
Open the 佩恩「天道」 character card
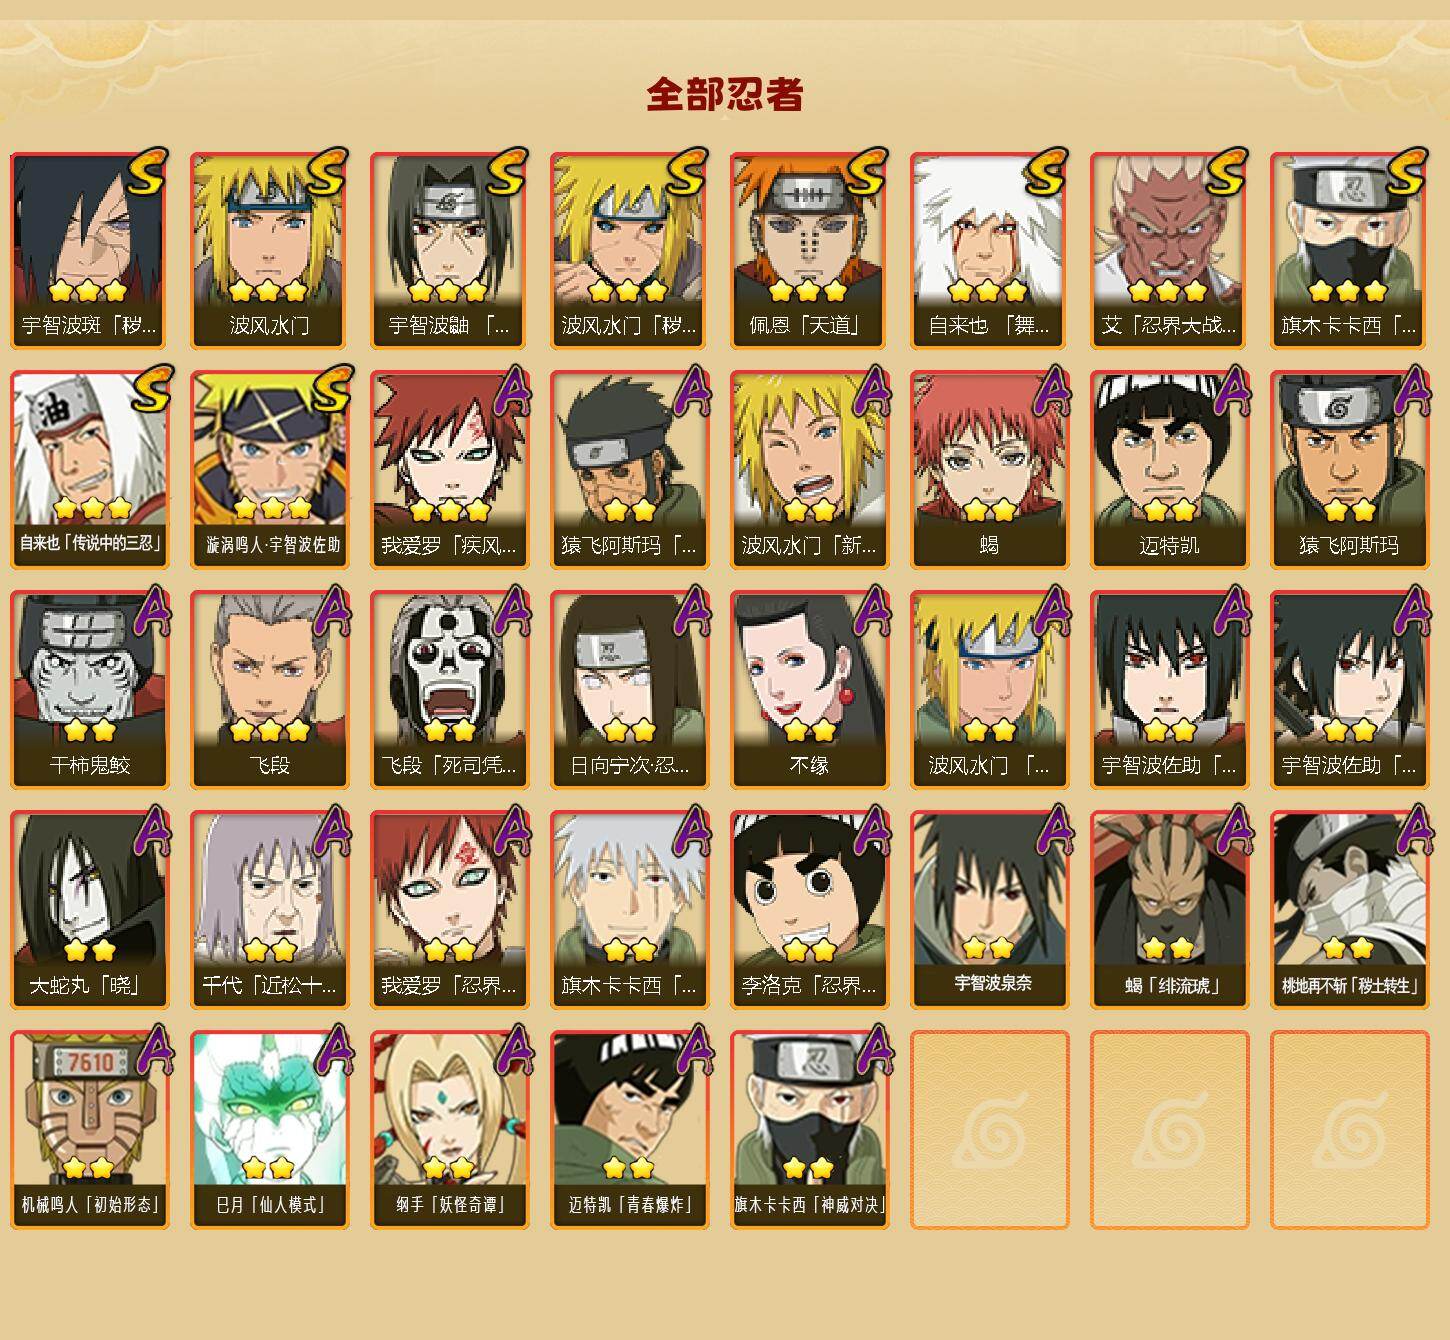coord(810,250)
